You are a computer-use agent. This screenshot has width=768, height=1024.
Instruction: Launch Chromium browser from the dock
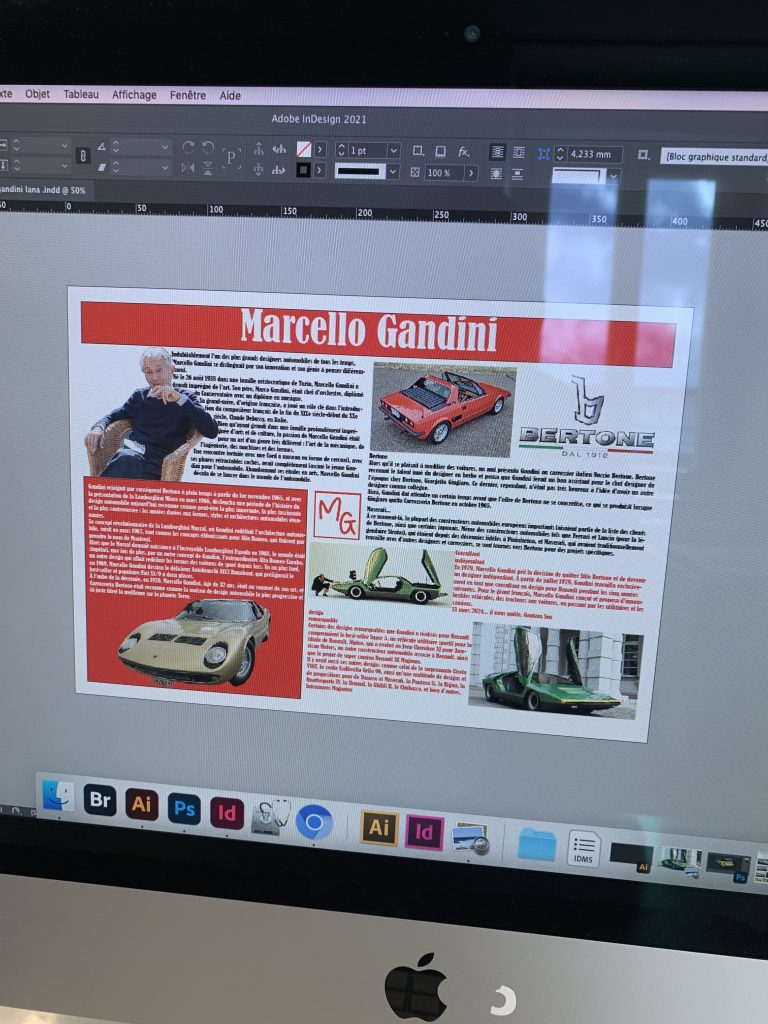click(314, 822)
